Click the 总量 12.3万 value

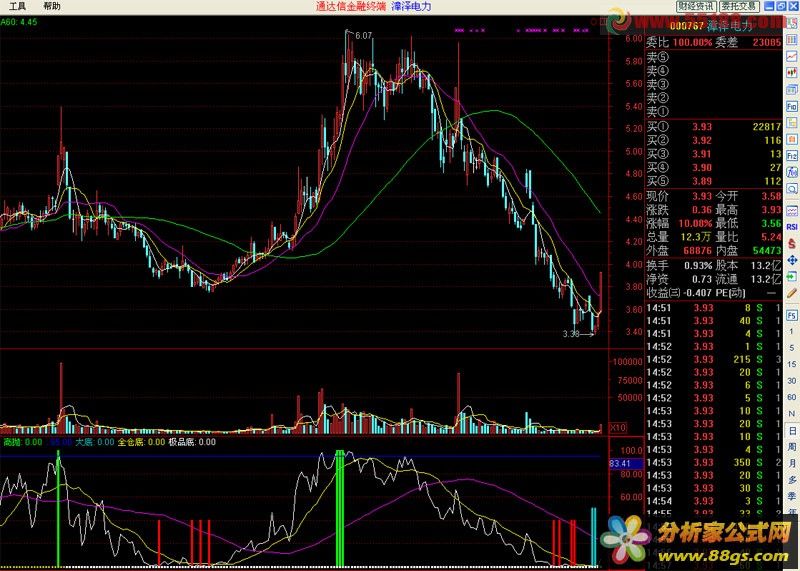pyautogui.click(x=696, y=237)
